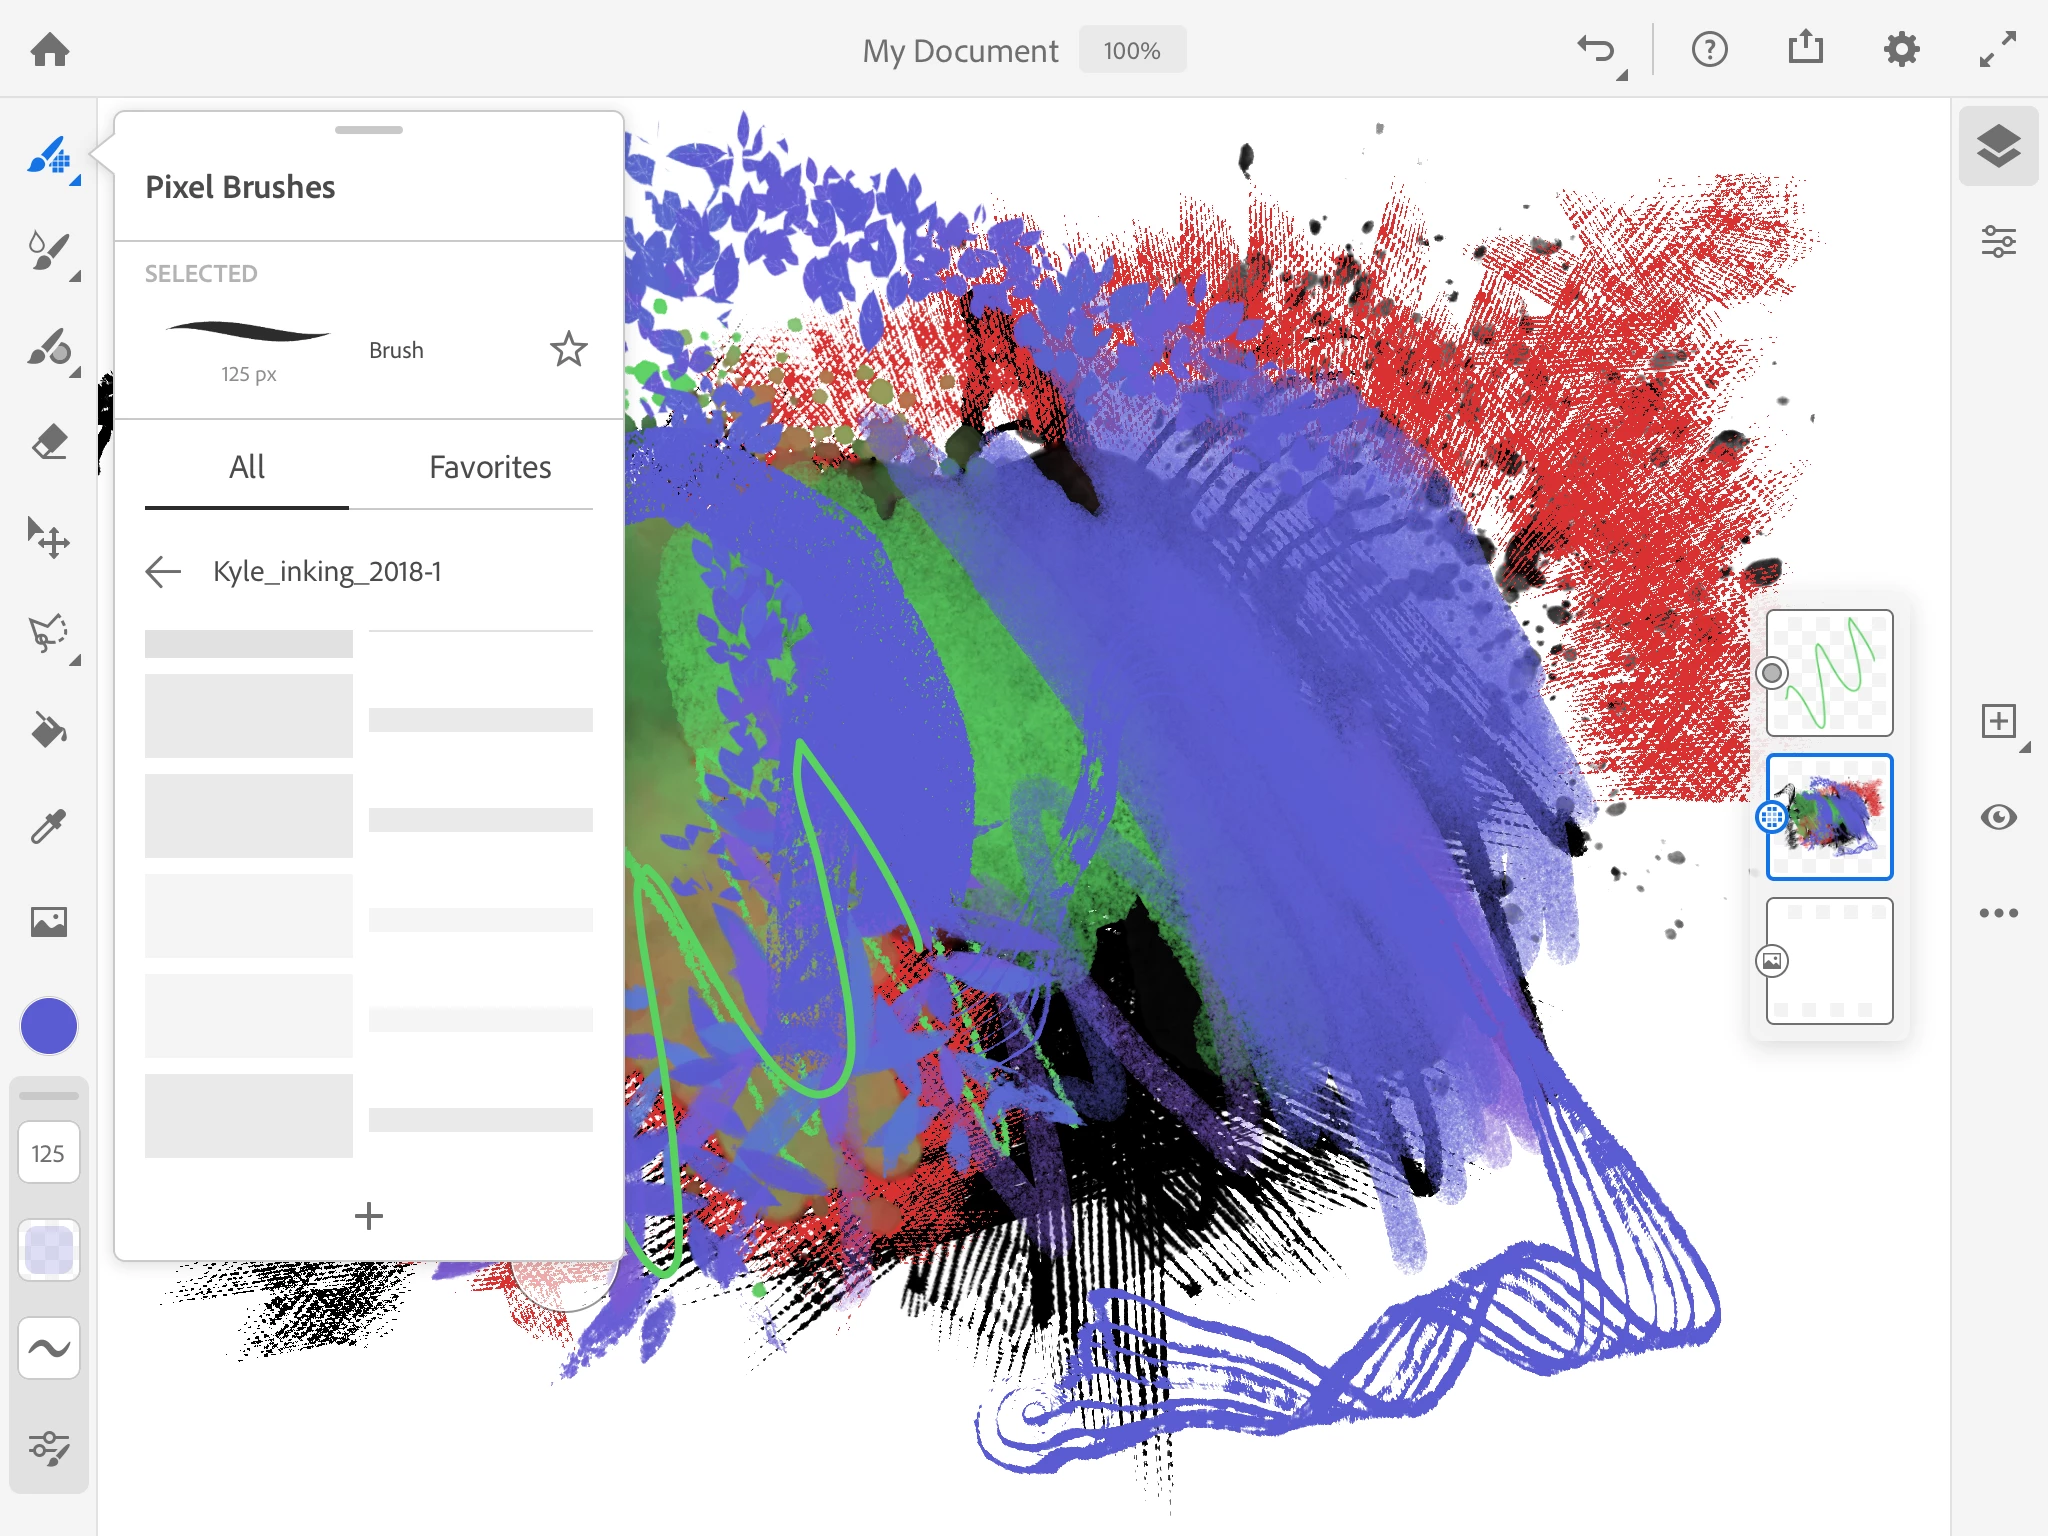The width and height of the screenshot is (2048, 1536).
Task: Select the Pixel Brushes tool
Action: click(49, 155)
